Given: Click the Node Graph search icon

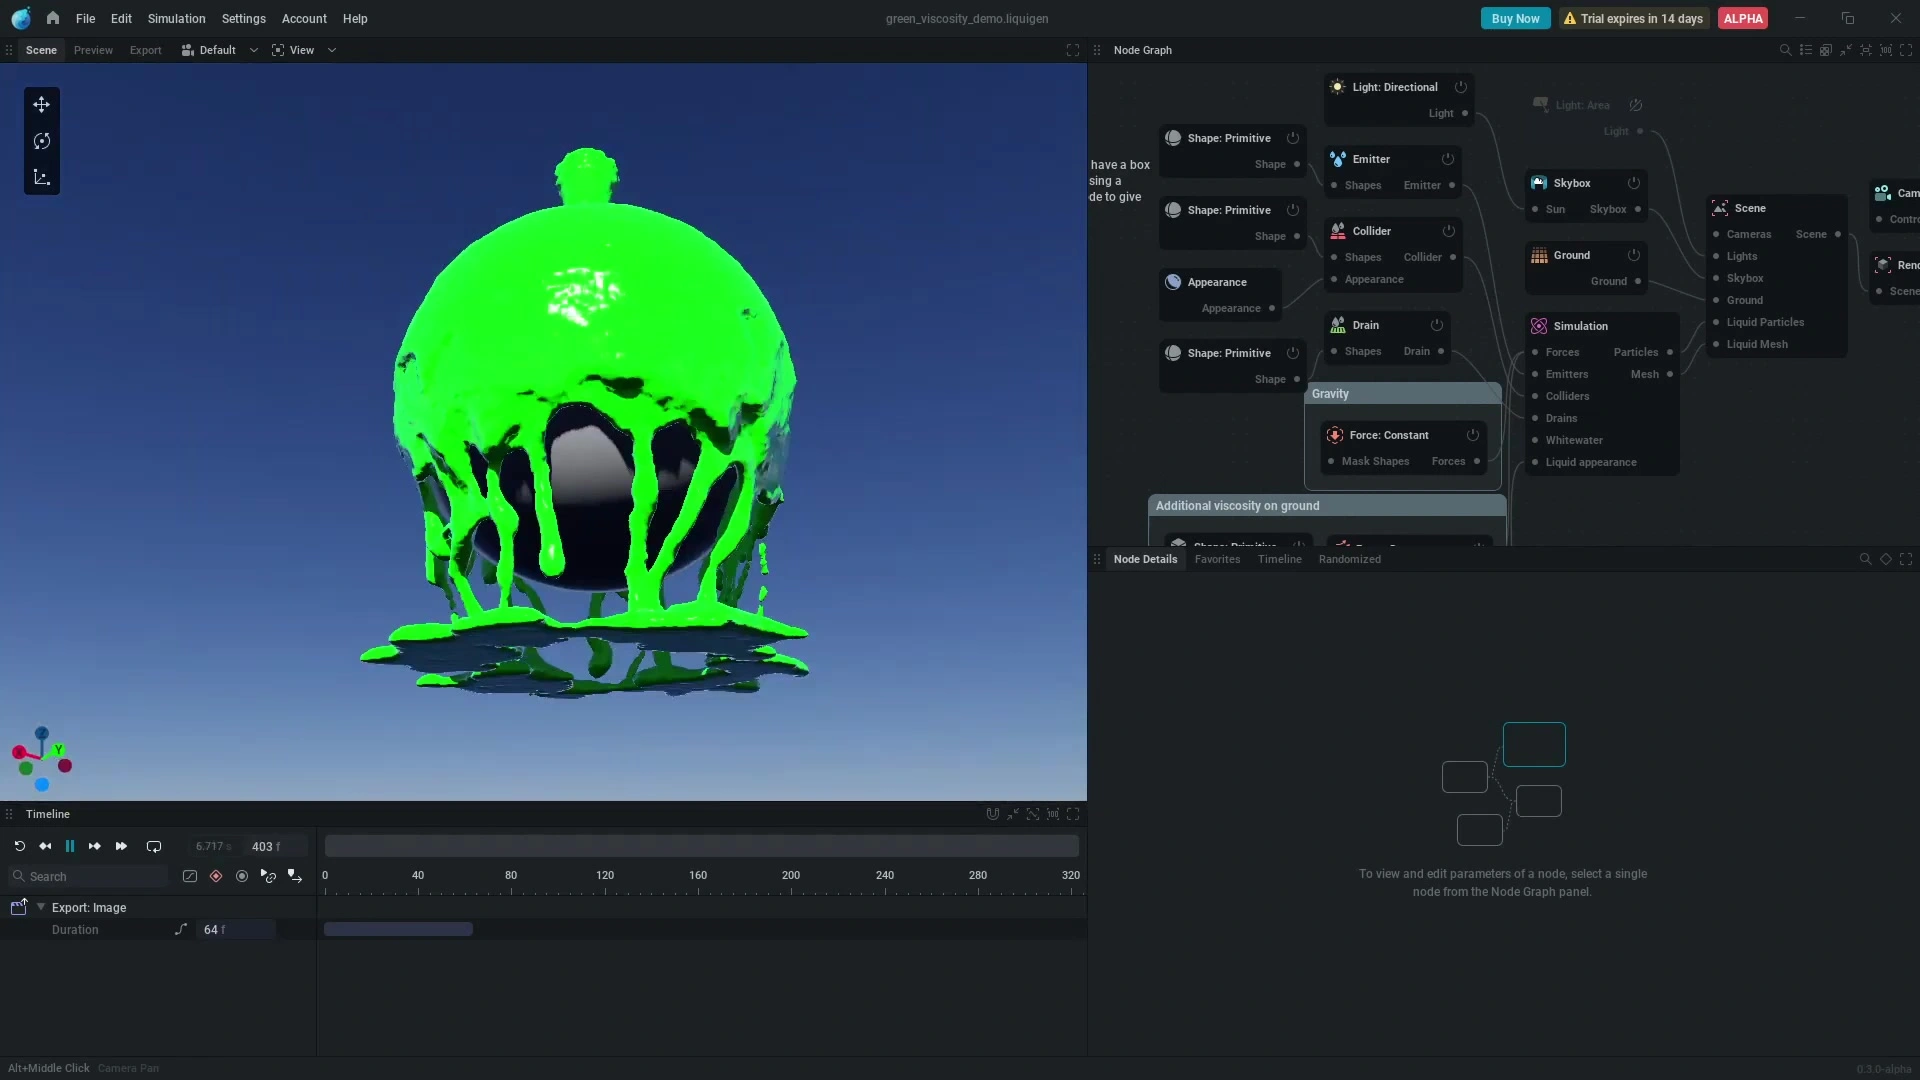Looking at the screenshot, I should [1785, 50].
